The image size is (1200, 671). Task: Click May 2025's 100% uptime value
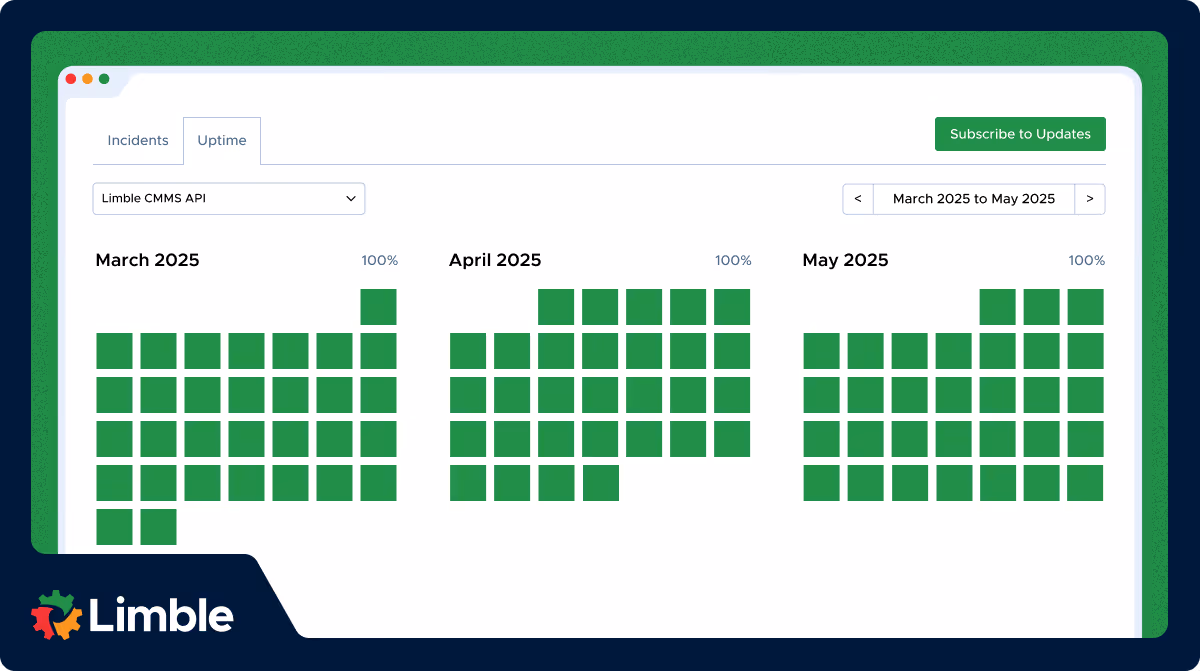point(1087,260)
